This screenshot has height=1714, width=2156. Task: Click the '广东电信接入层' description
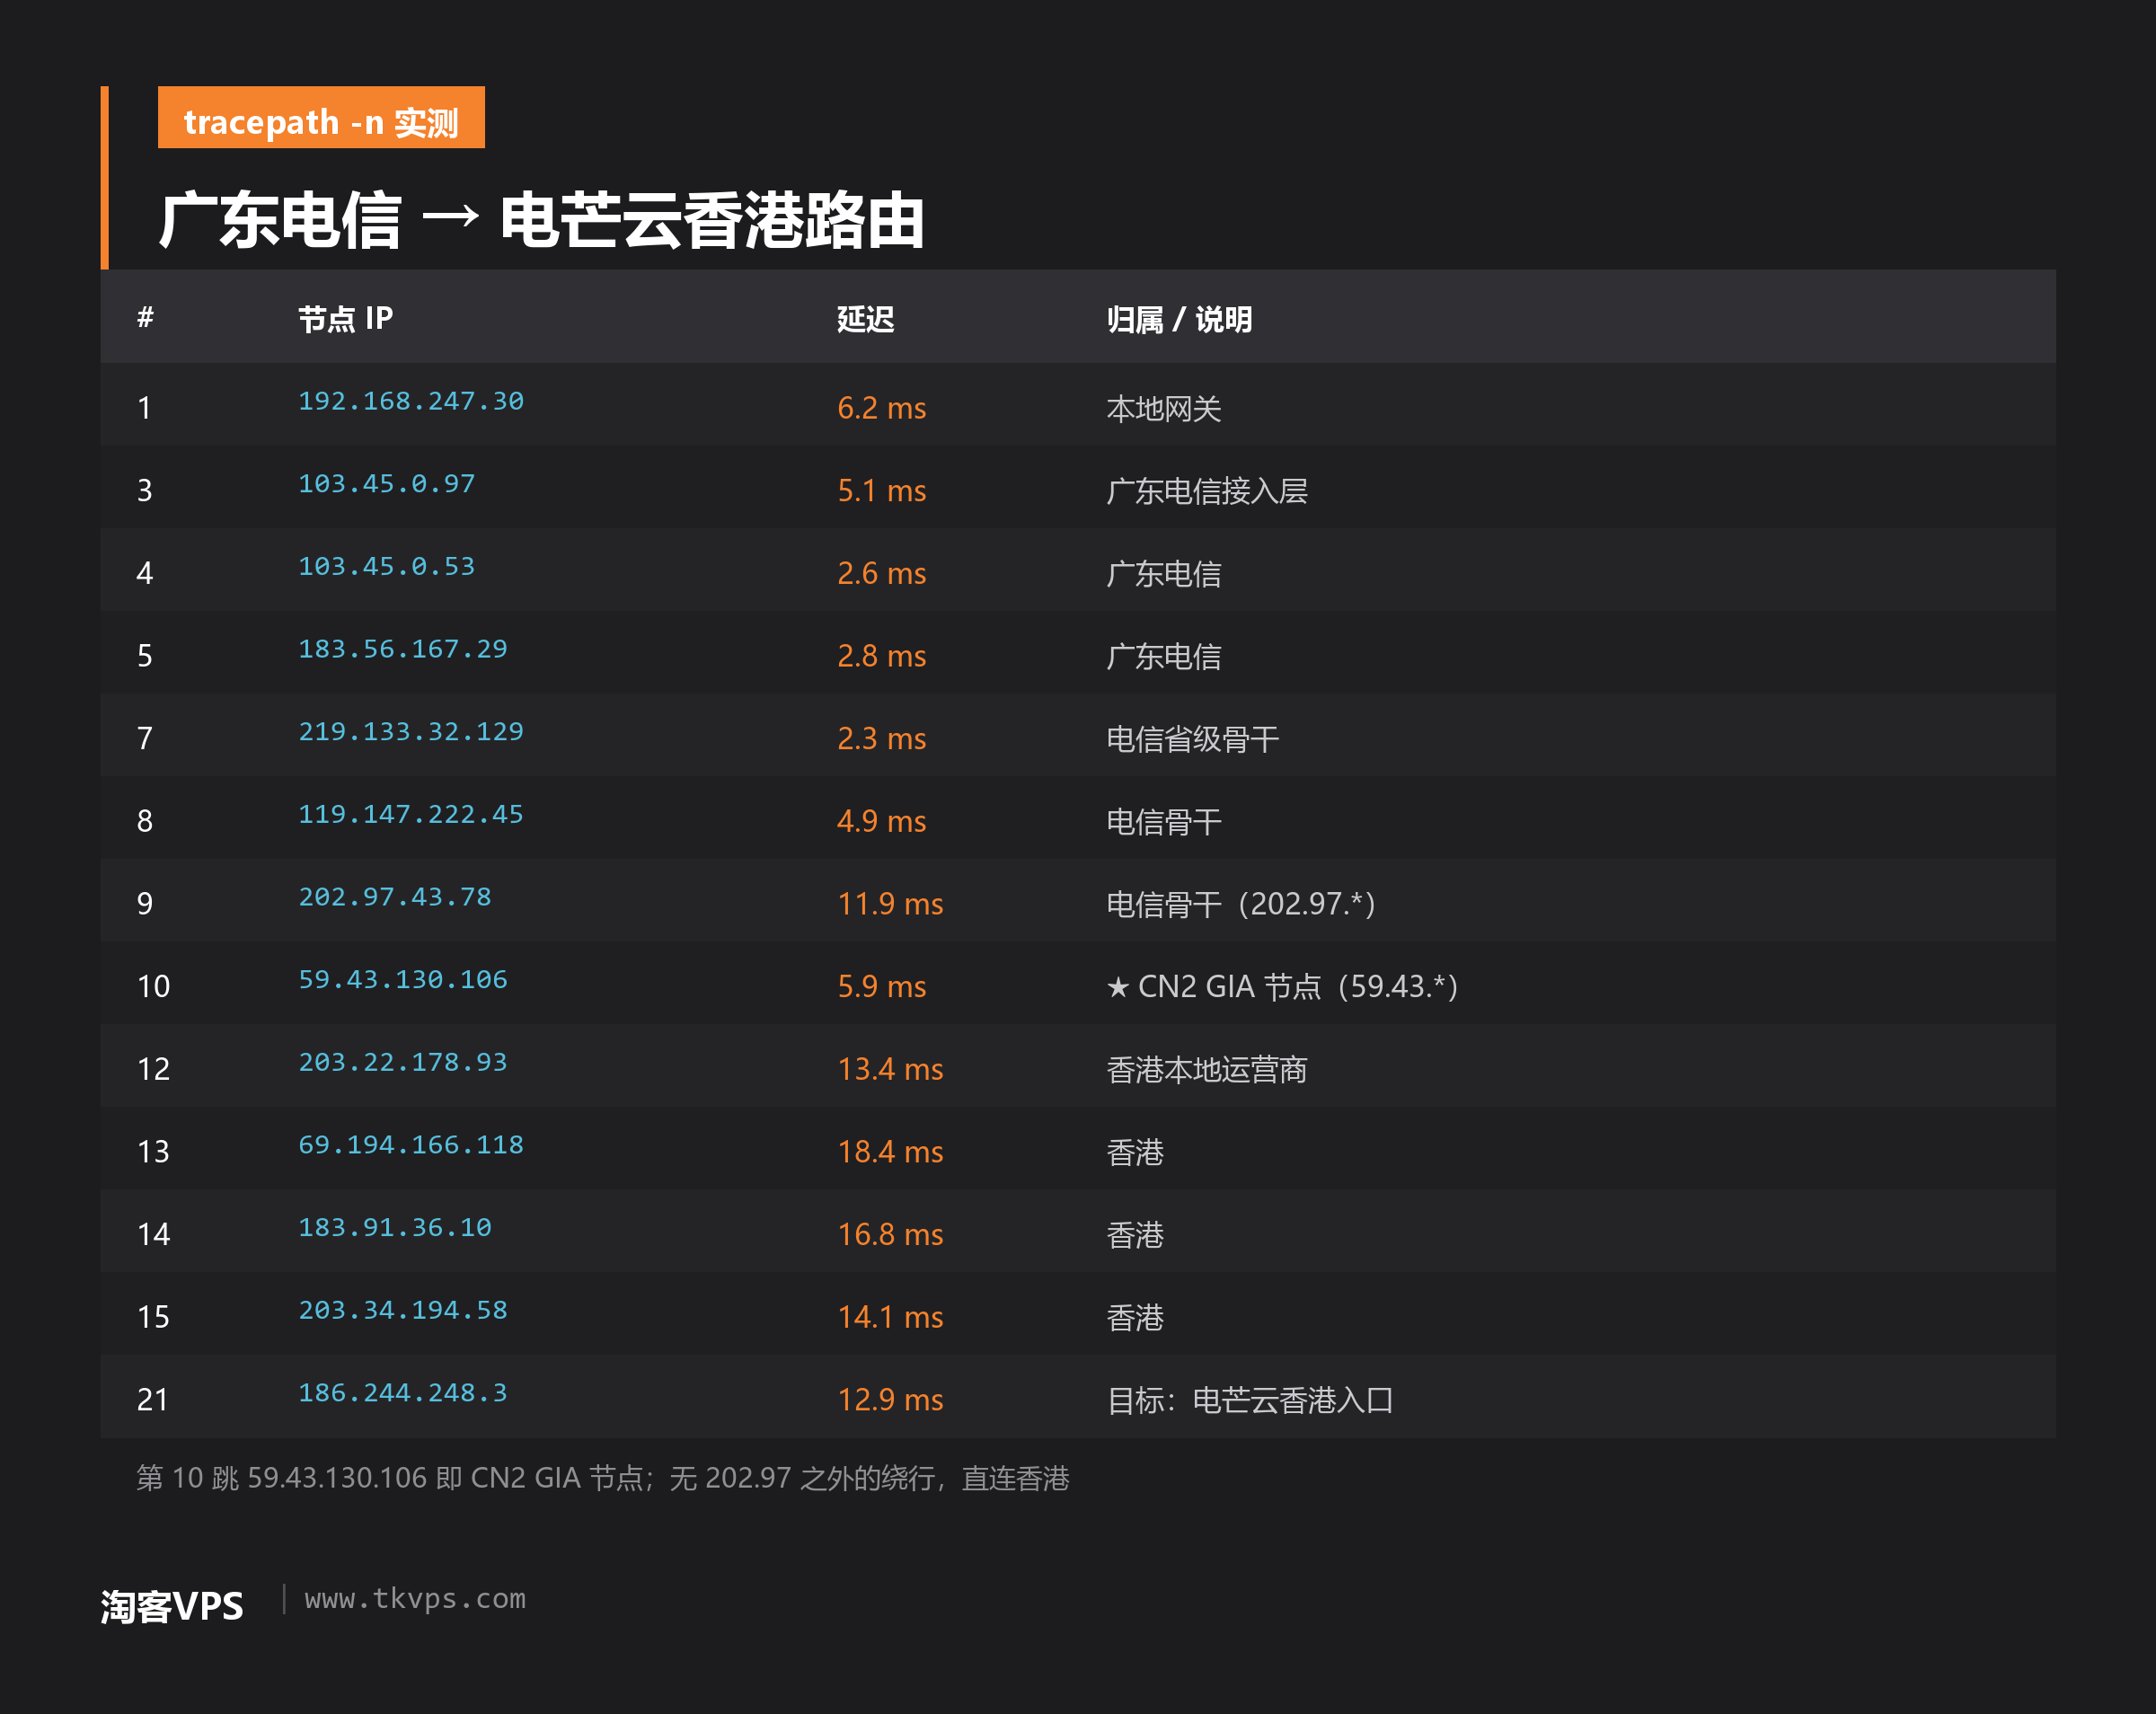click(1207, 491)
